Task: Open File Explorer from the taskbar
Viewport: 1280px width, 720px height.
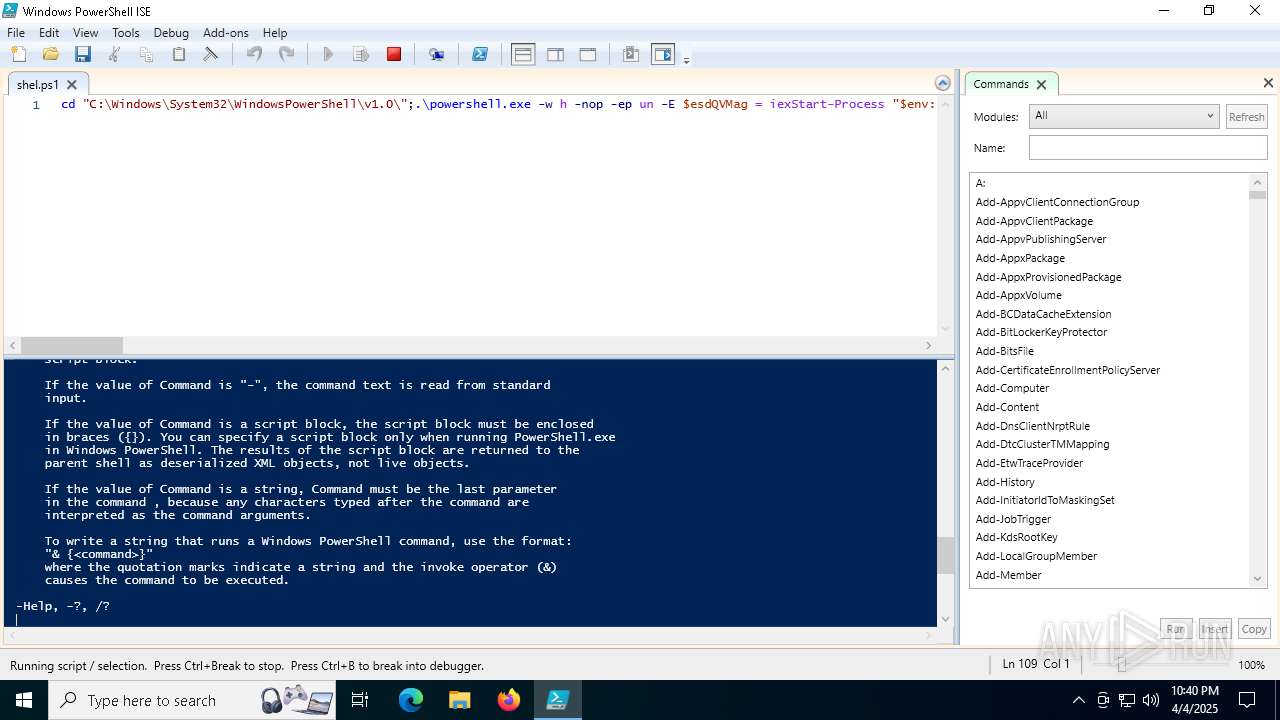Action: coord(459,700)
